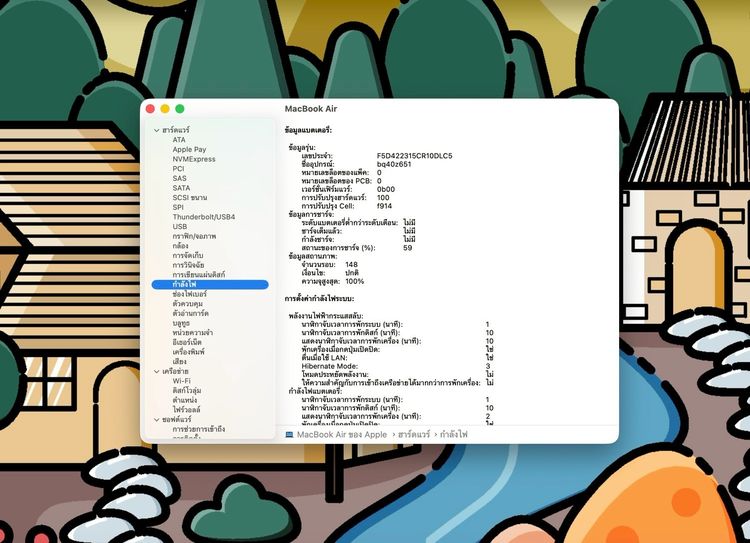Select ตำแหน่ง under เครือข่าย
750x543 pixels.
pyautogui.click(x=185, y=400)
